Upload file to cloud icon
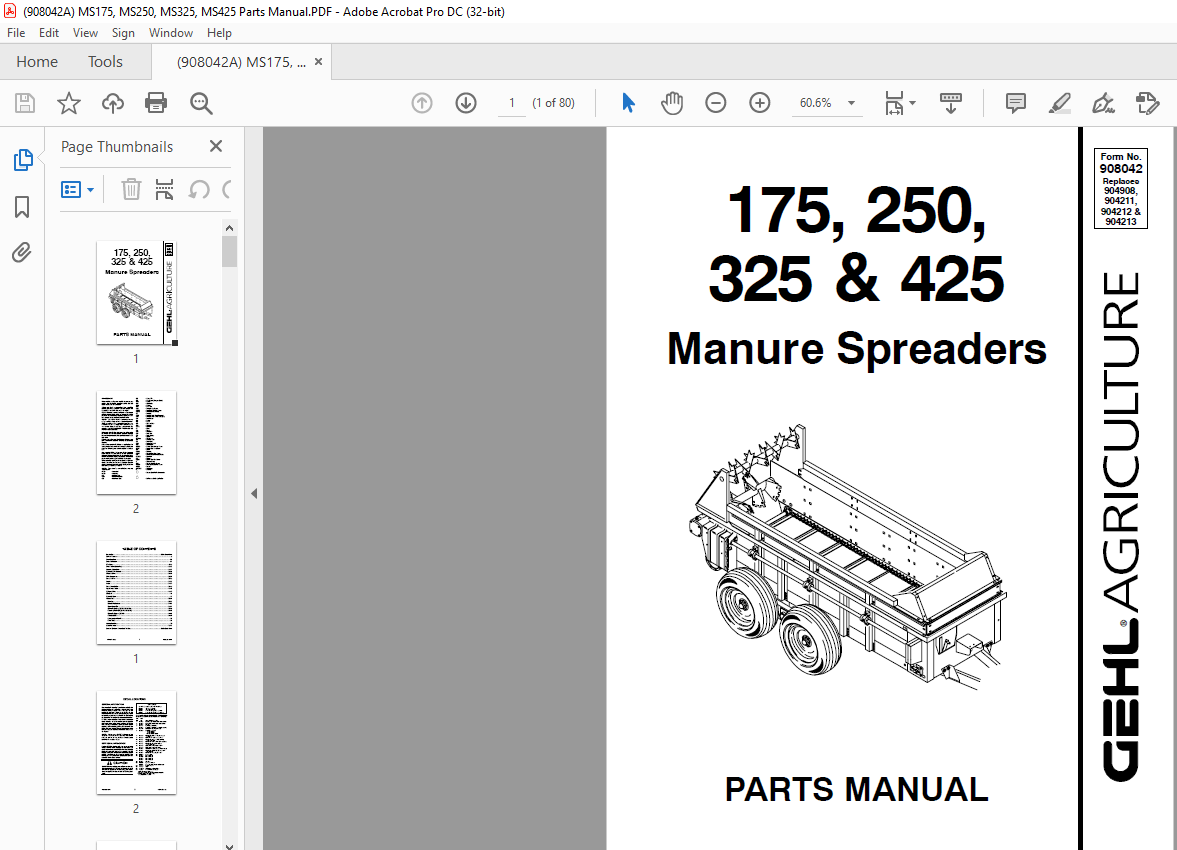This screenshot has width=1177, height=850. tap(113, 103)
